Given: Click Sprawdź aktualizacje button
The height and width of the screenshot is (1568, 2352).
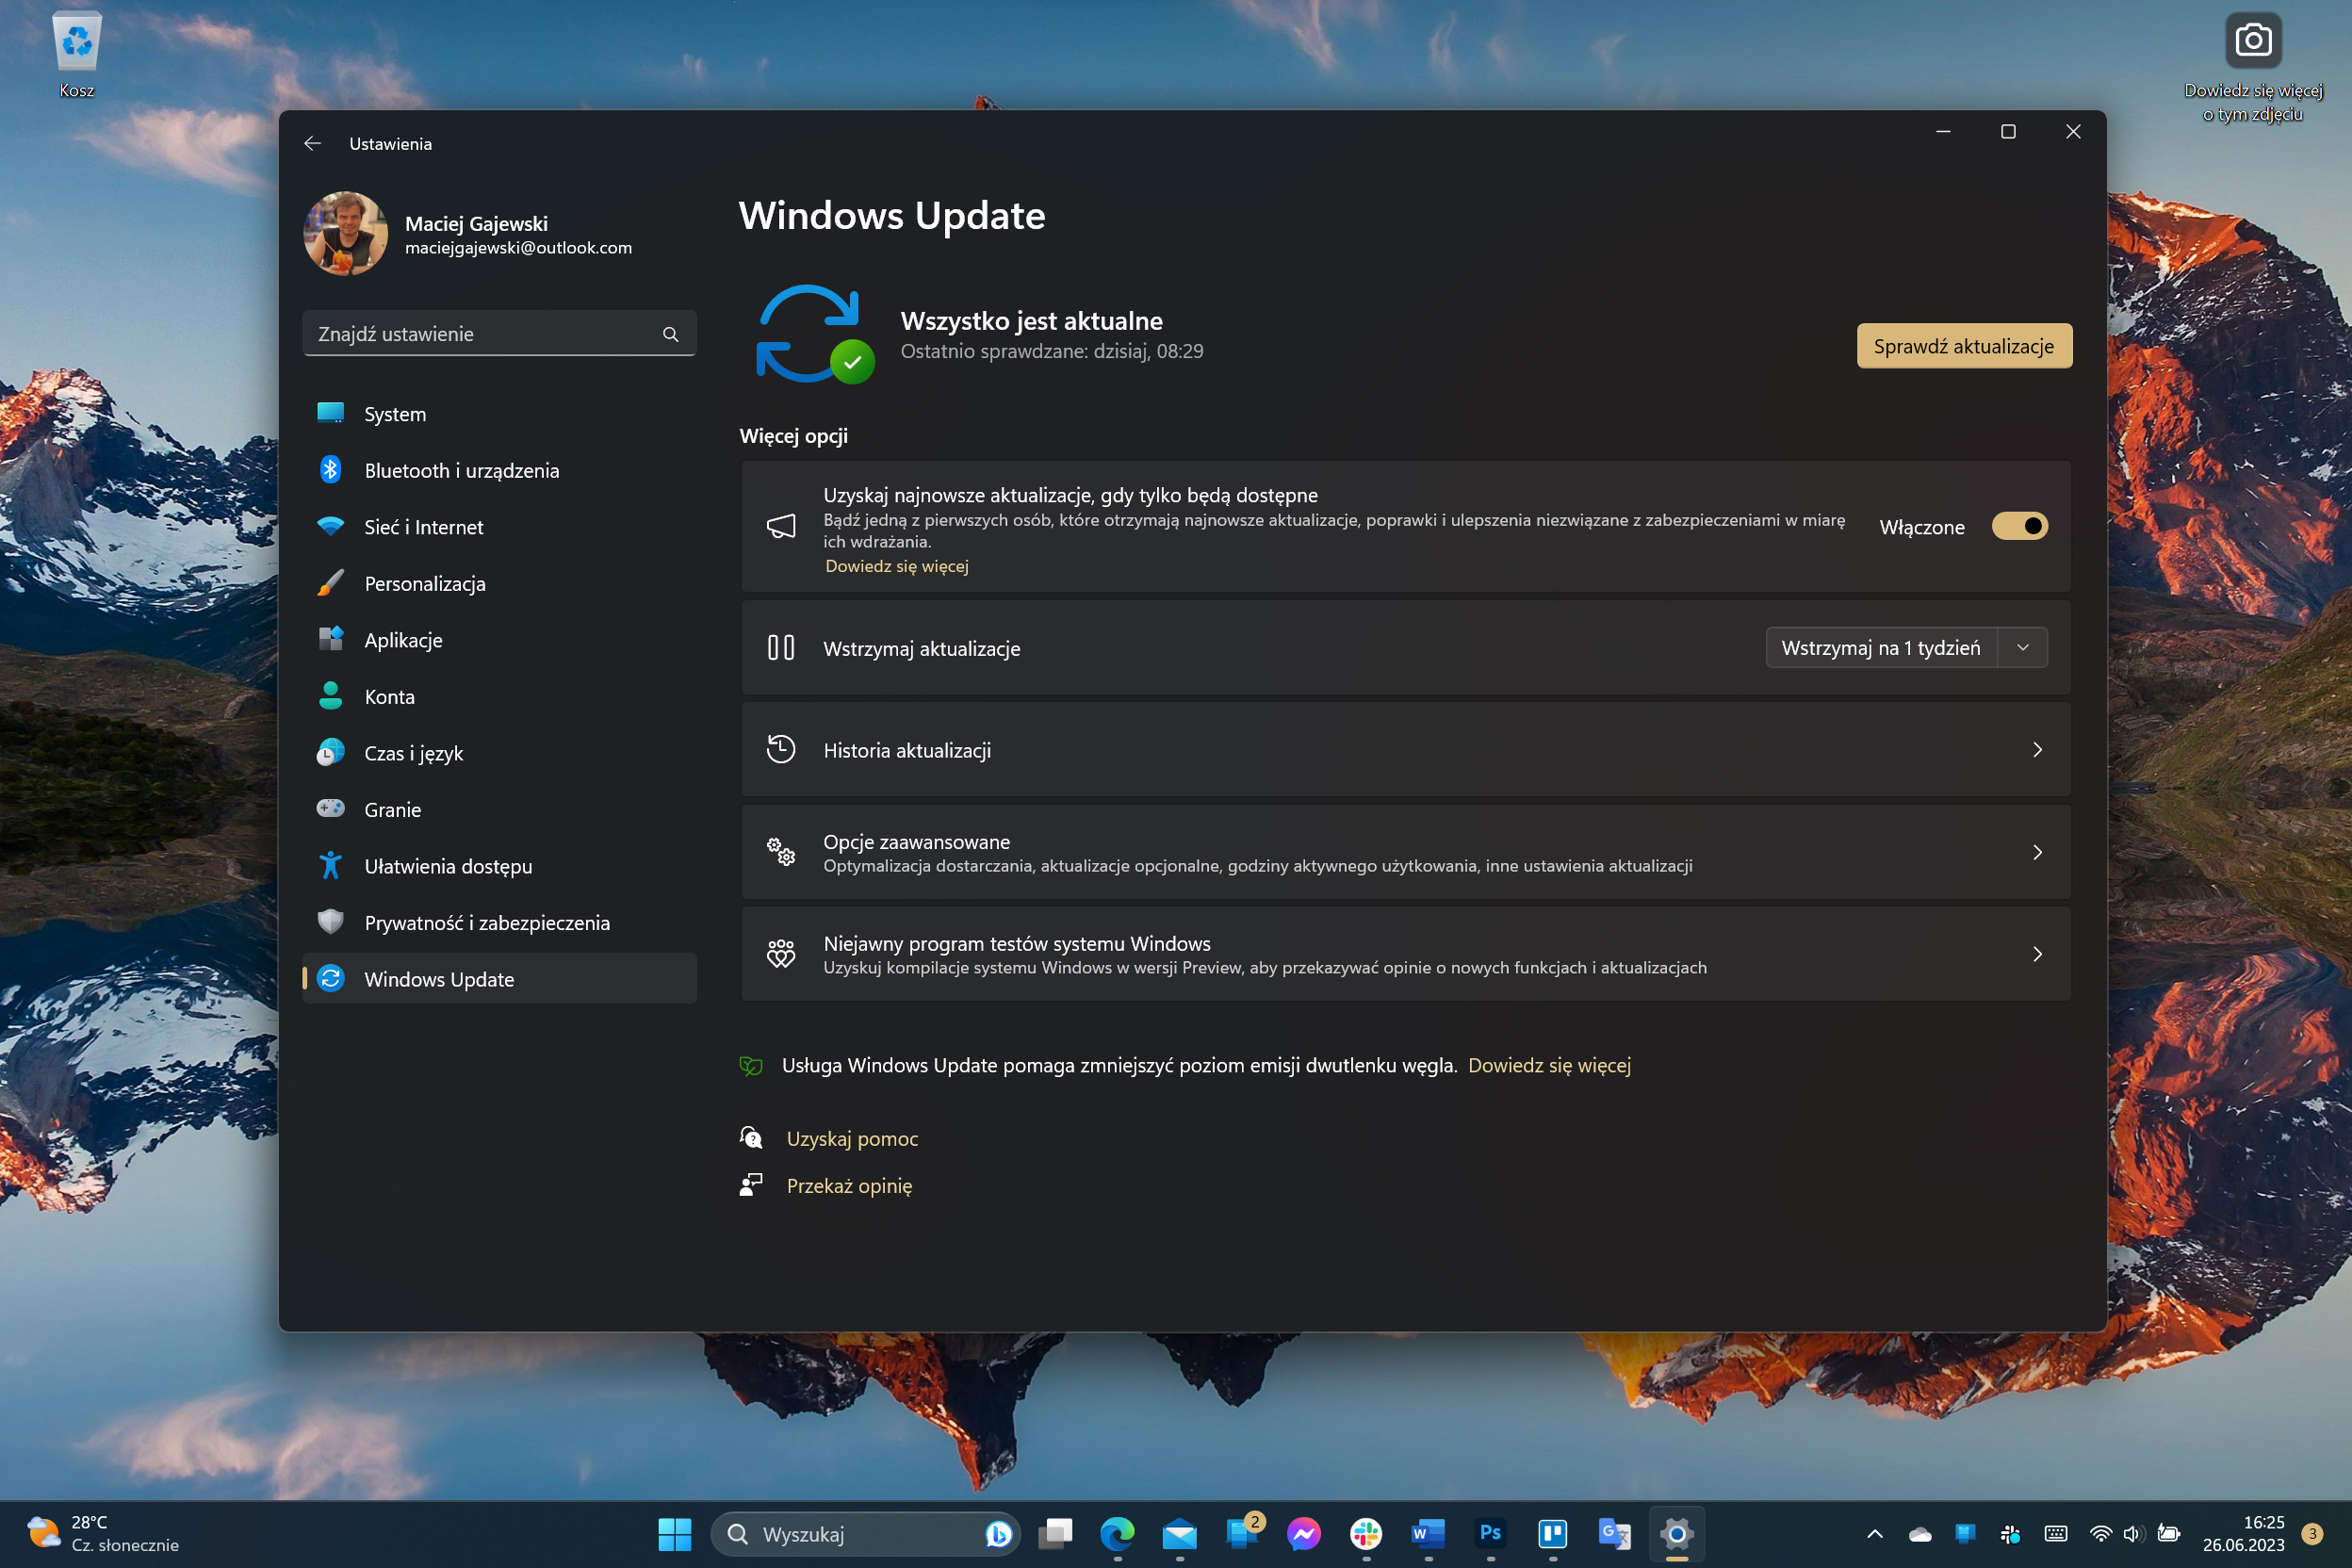Looking at the screenshot, I should click(1964, 346).
